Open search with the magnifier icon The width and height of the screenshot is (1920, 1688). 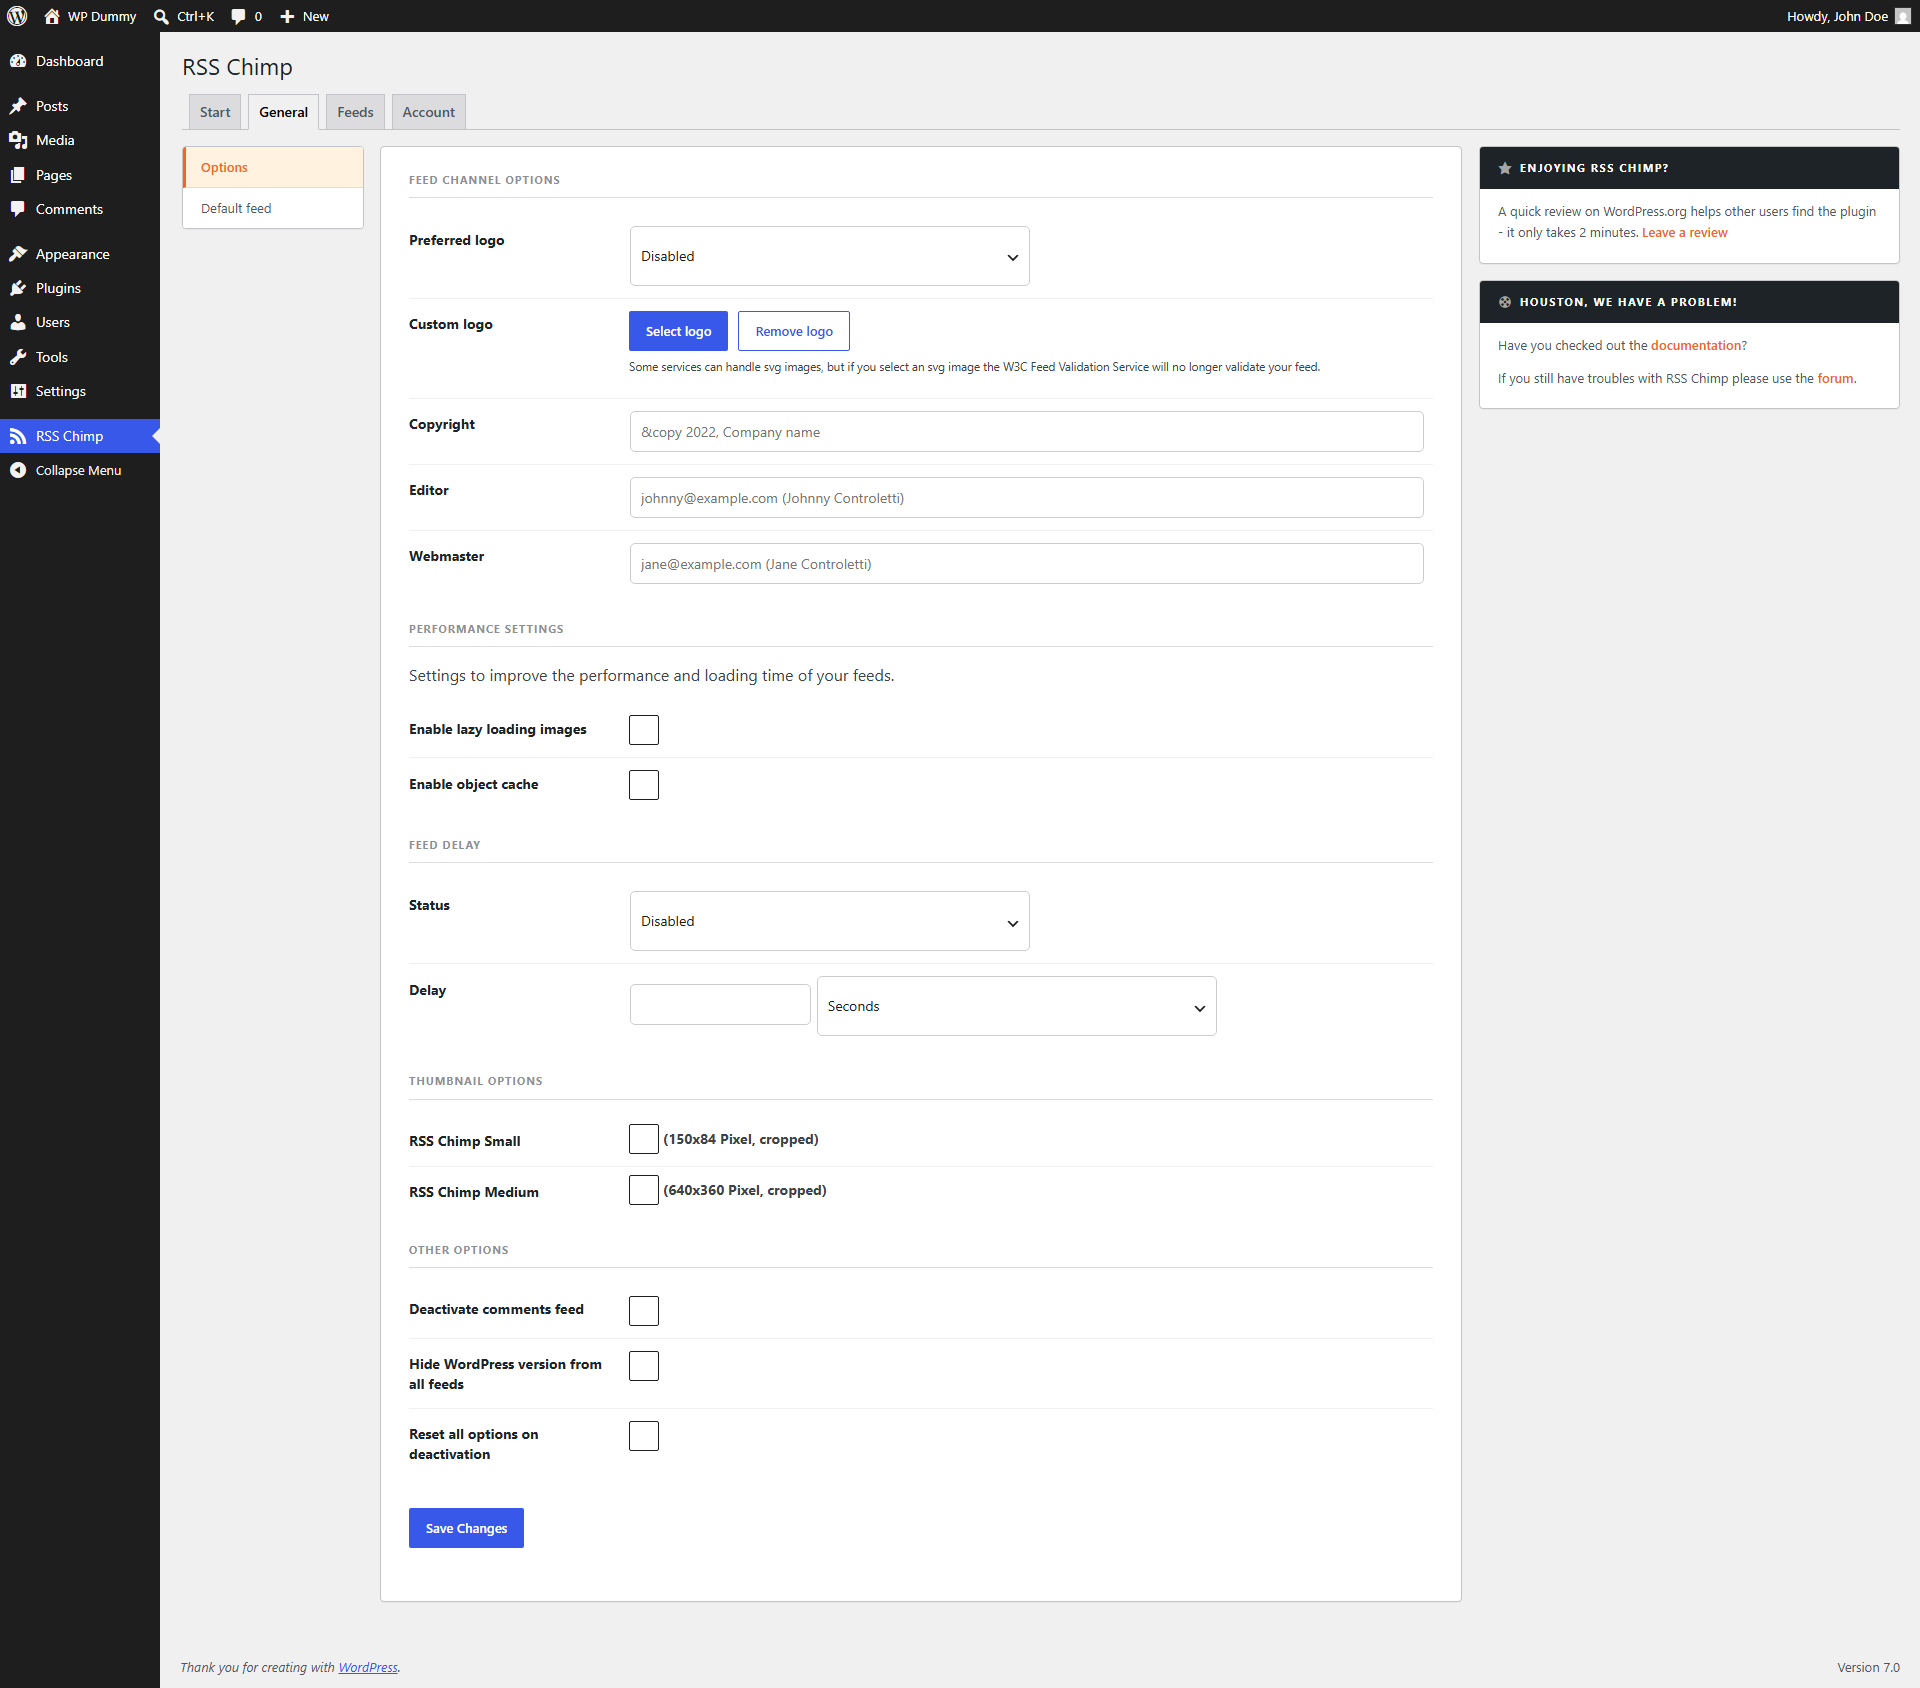(161, 16)
